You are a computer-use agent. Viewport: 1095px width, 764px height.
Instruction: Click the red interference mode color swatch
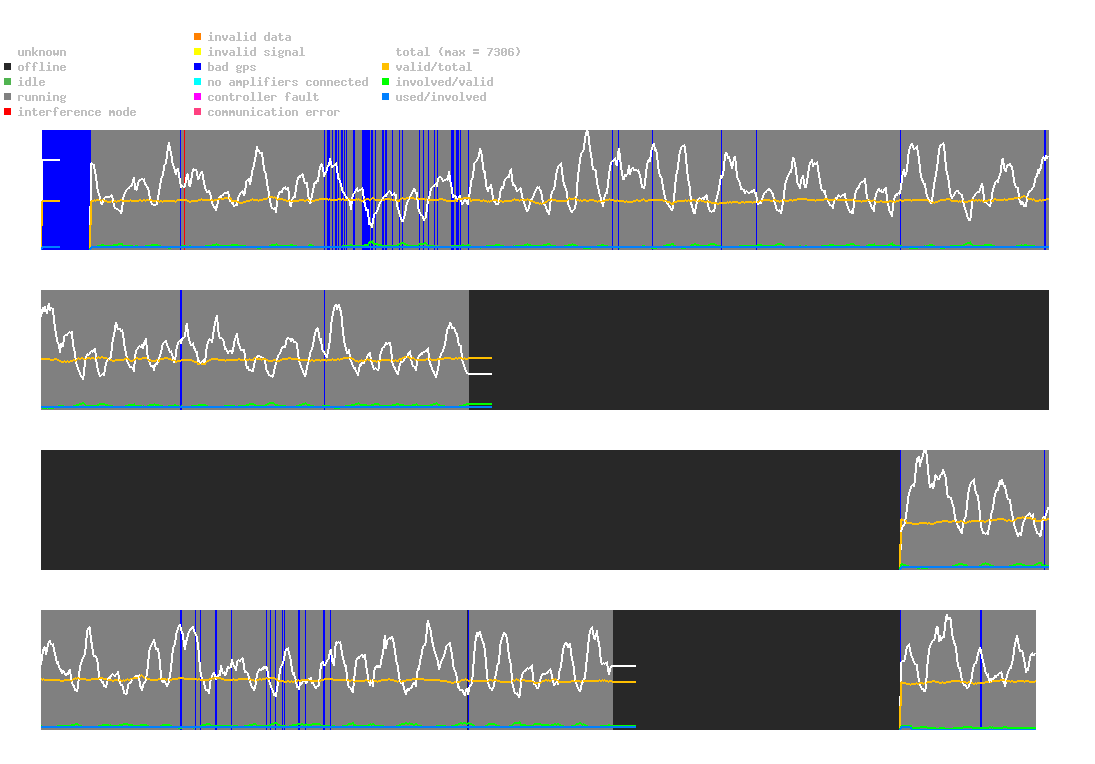tap(7, 112)
